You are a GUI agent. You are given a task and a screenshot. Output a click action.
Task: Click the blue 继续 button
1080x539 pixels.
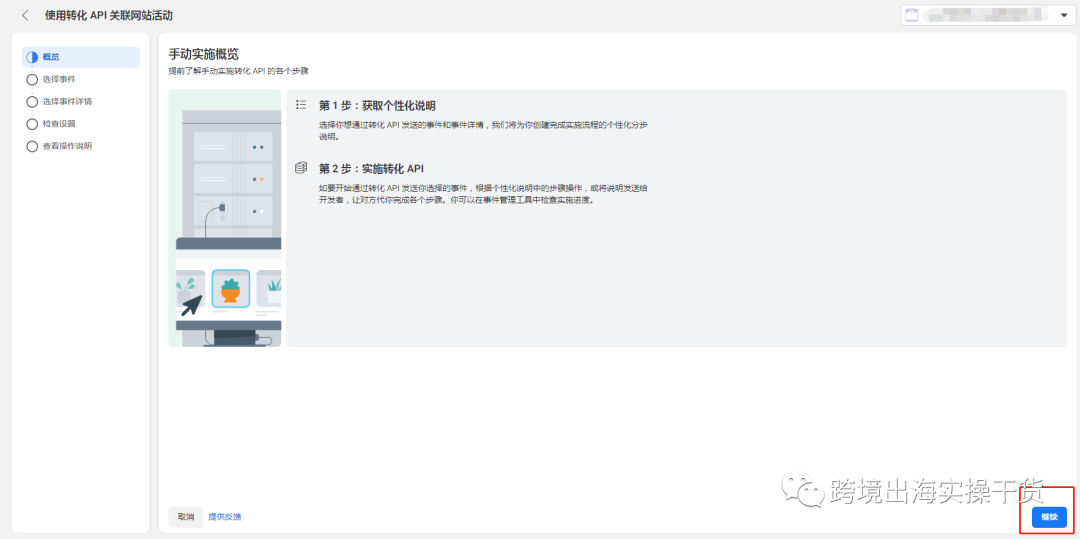[1049, 517]
